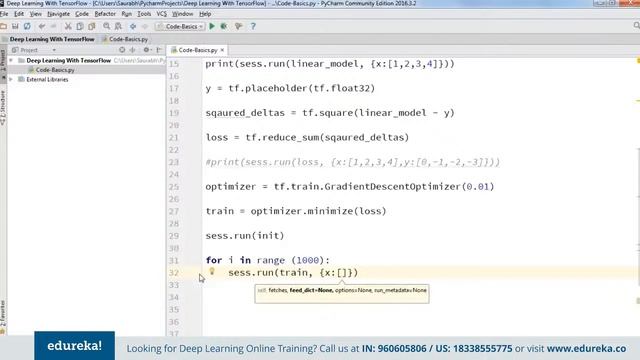The width and height of the screenshot is (640, 360).
Task: Click the 'y = tf.placeholder(tf.float32)' line
Action: [290, 89]
